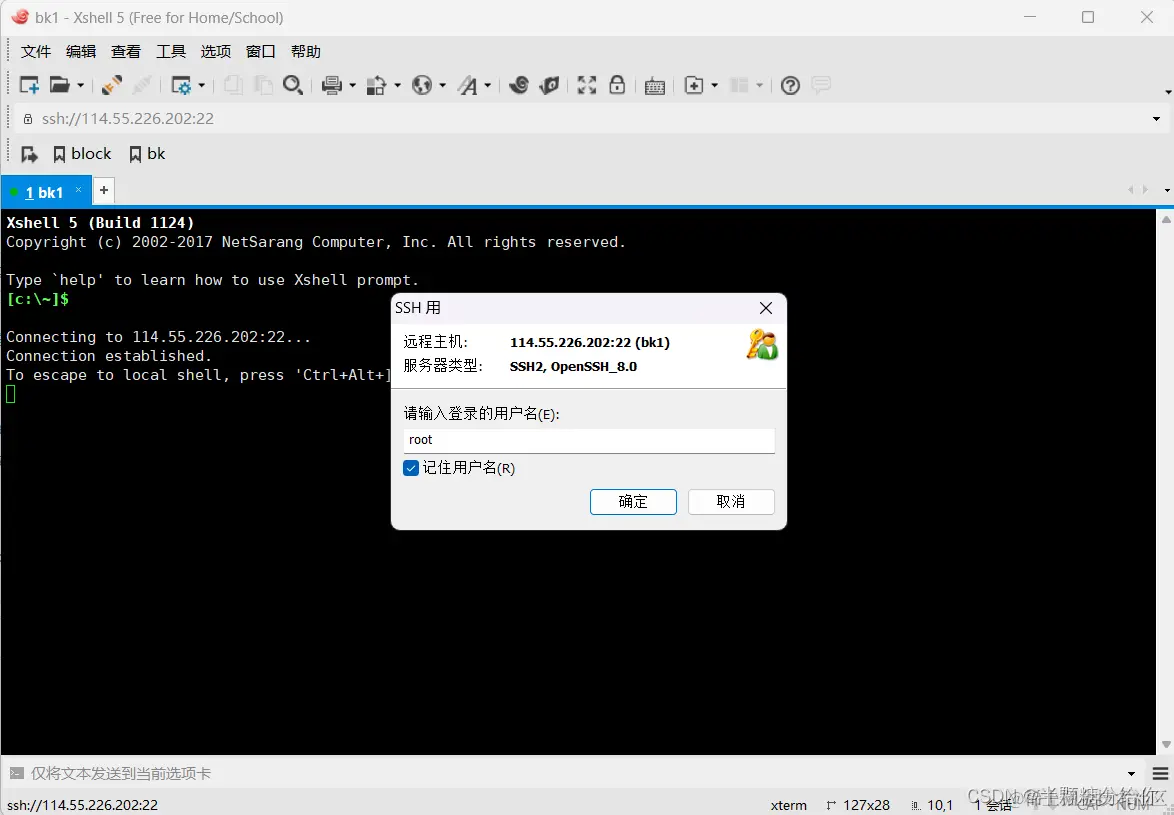Click the Copy icon in toolbar

[x=233, y=85]
